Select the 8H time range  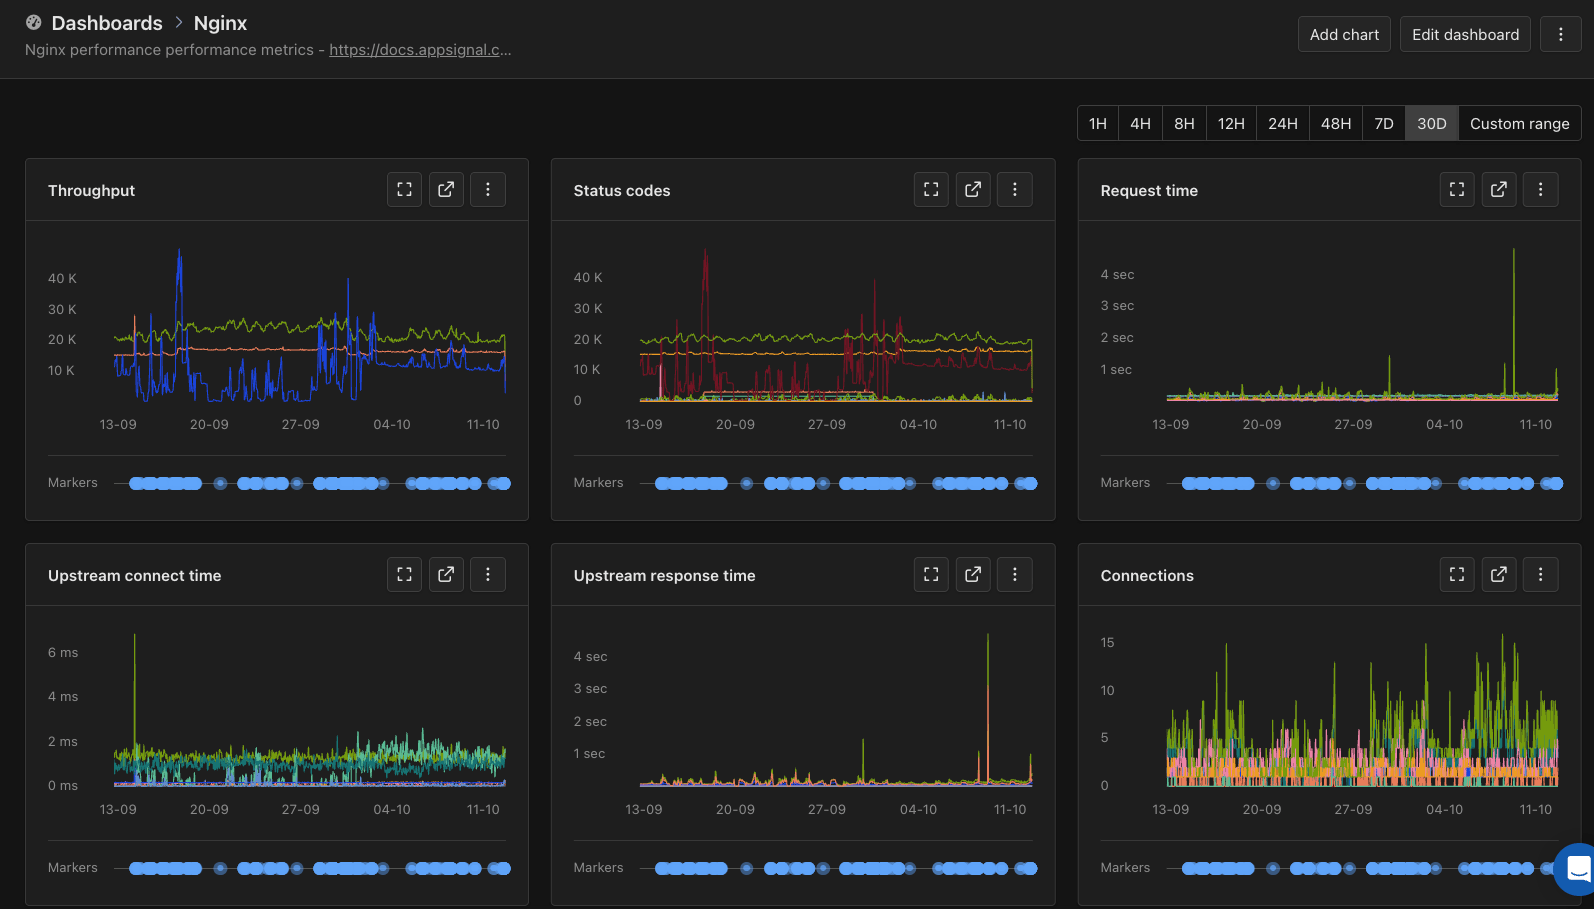coord(1184,123)
